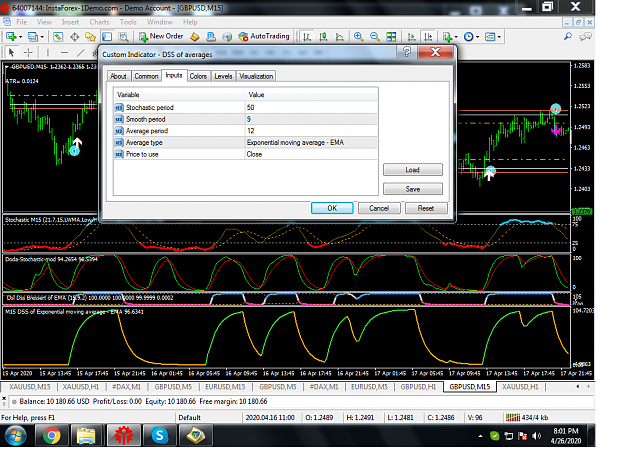The height and width of the screenshot is (469, 625).
Task: Select the Smooth period value 9
Action: (311, 119)
